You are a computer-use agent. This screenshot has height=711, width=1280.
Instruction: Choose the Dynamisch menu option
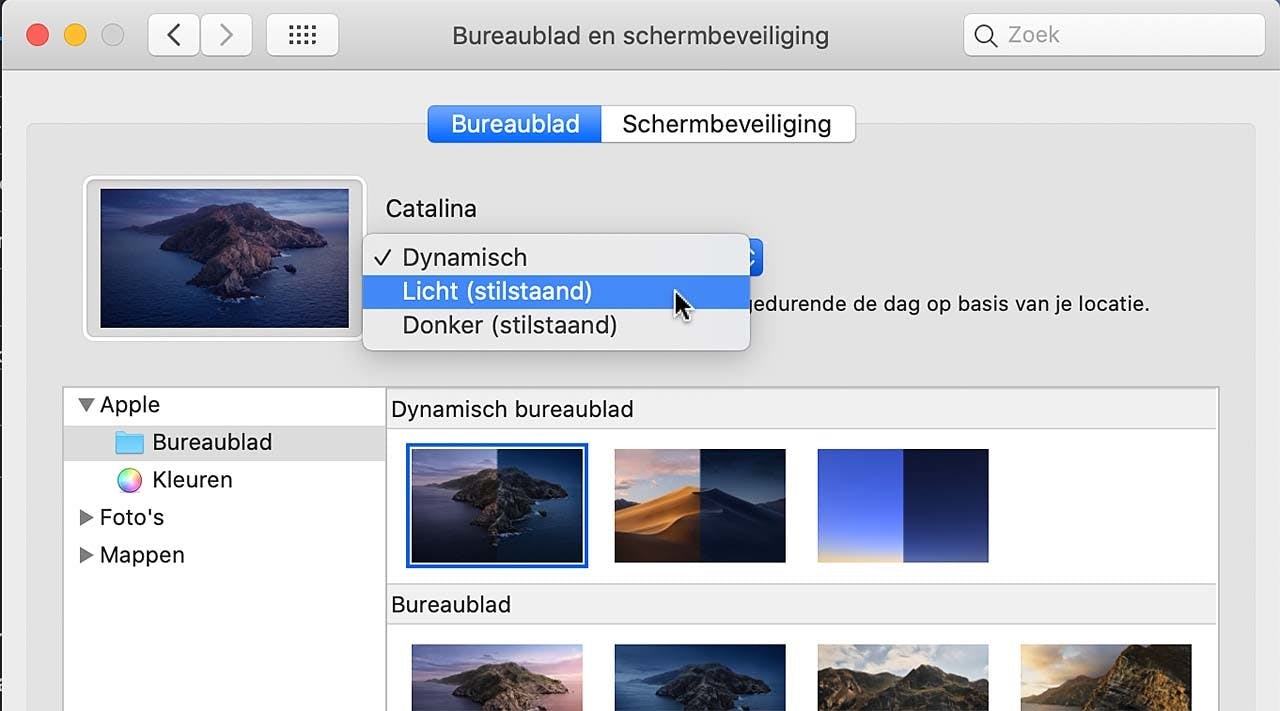556,257
